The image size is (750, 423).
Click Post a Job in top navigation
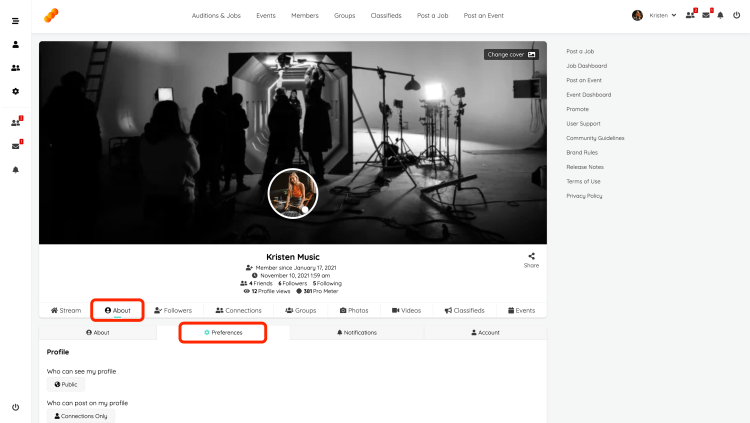point(432,15)
